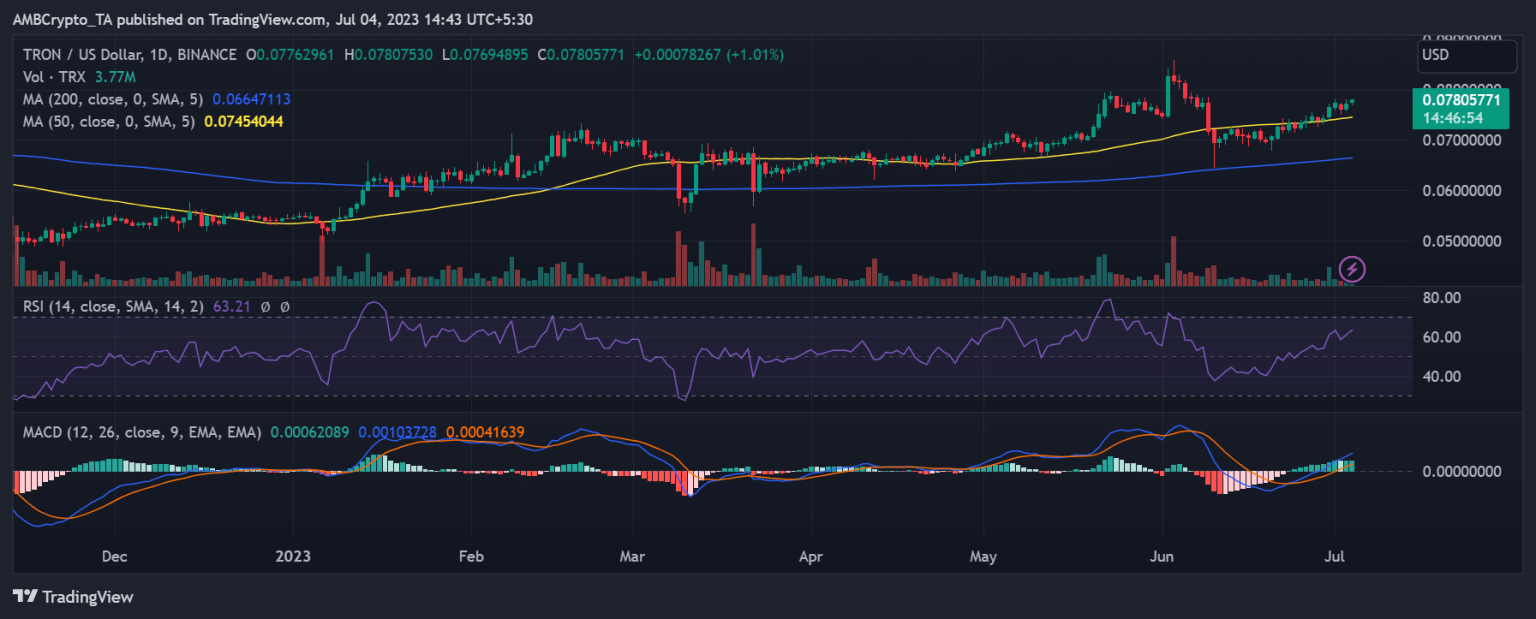Open the USD currency selector
Image resolution: width=1536 pixels, height=619 pixels.
coord(1466,55)
